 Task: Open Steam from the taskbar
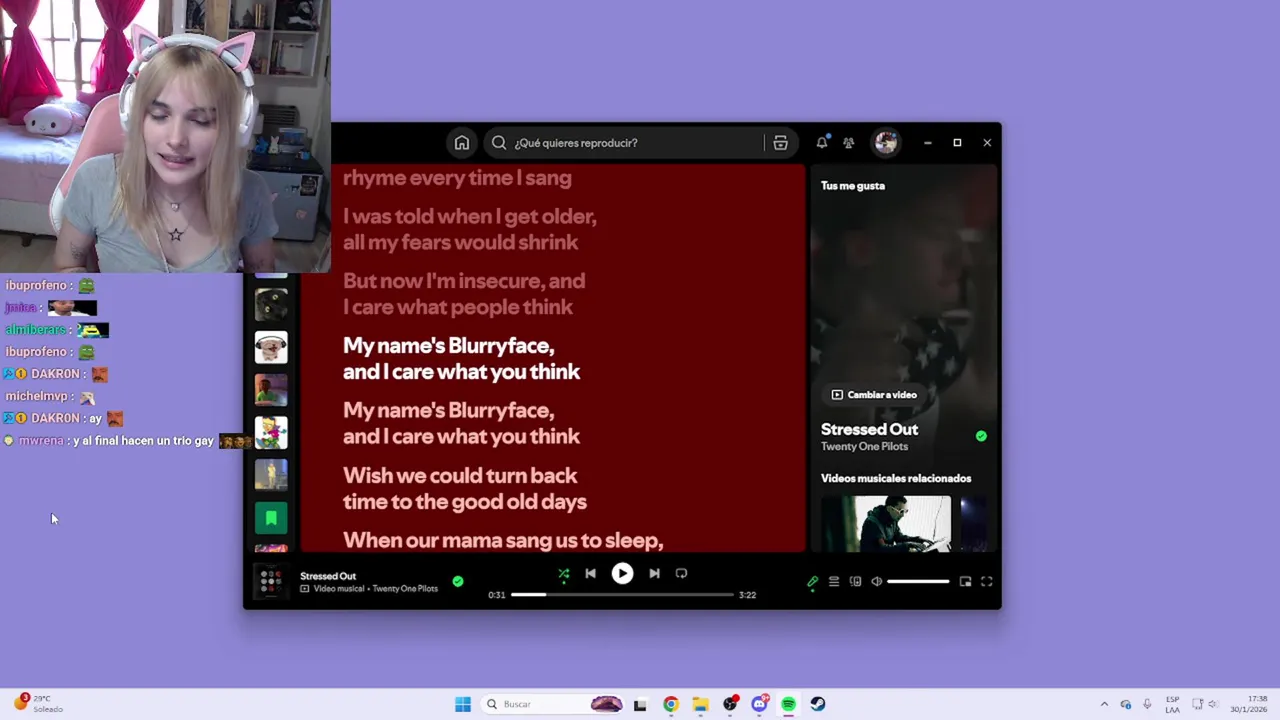(818, 704)
